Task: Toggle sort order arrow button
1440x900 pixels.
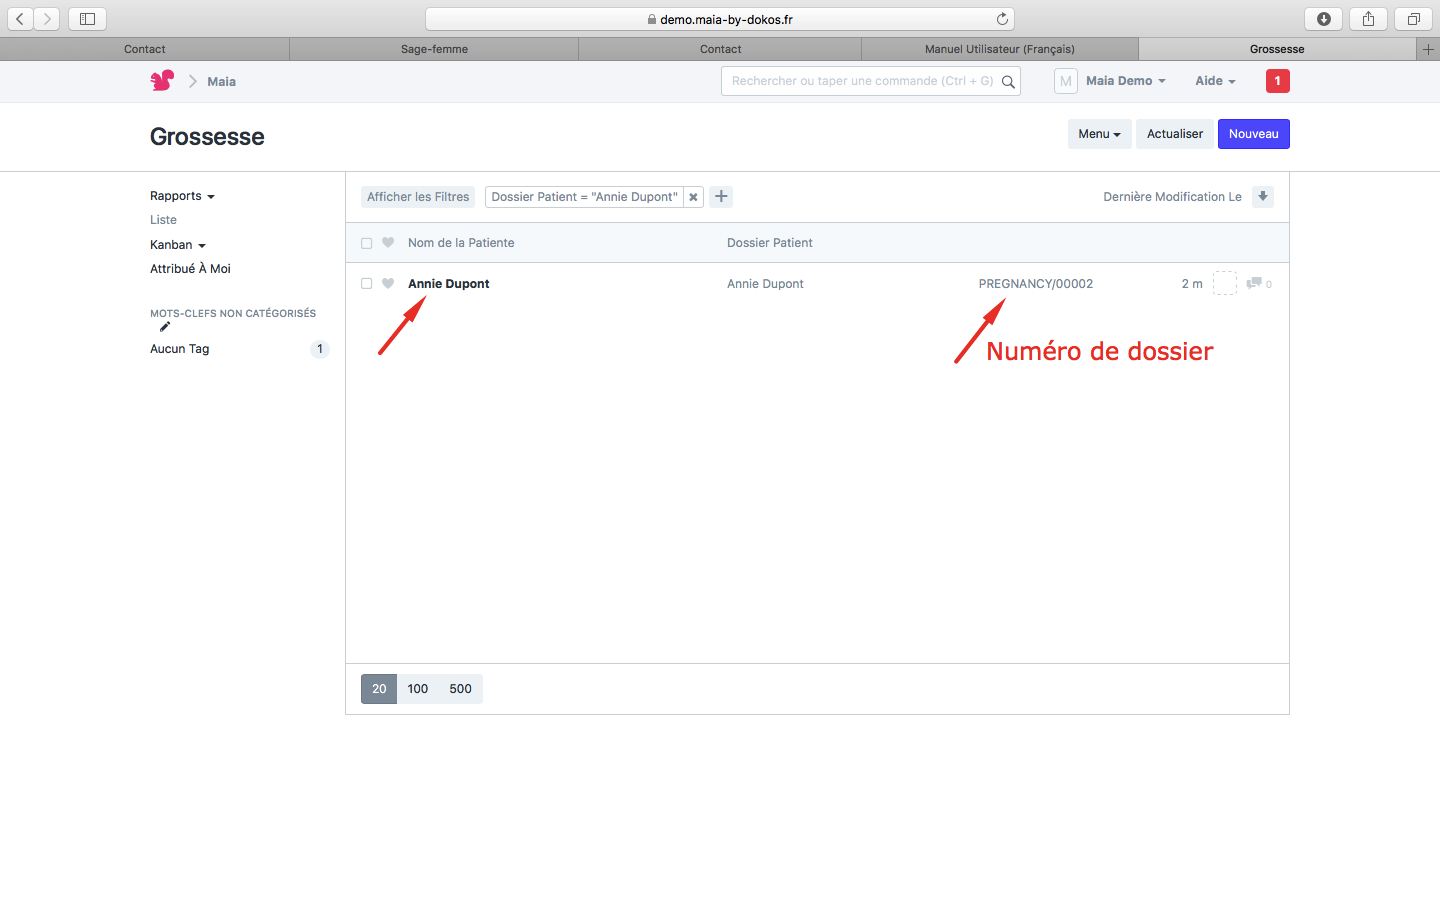Action: click(1263, 197)
